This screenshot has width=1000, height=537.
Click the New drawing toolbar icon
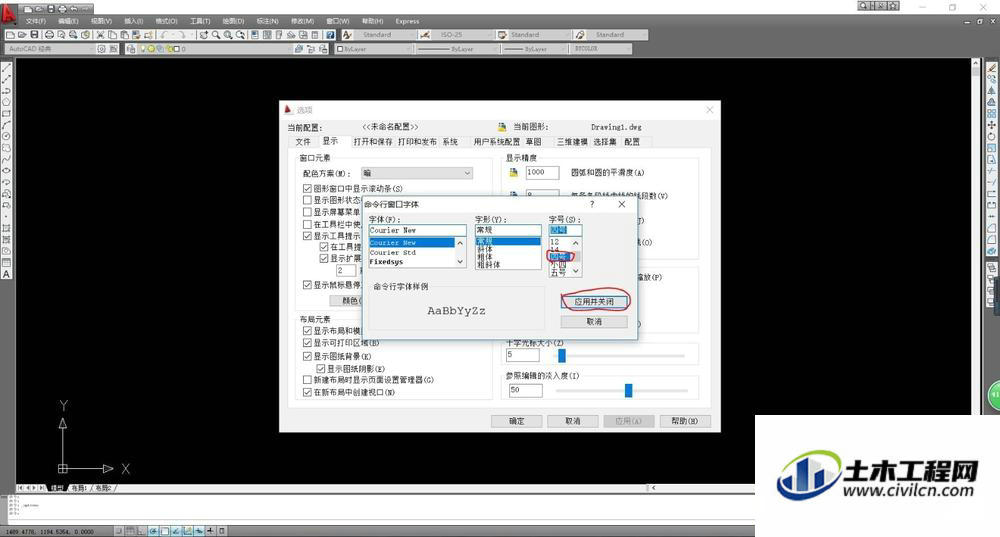pos(10,35)
